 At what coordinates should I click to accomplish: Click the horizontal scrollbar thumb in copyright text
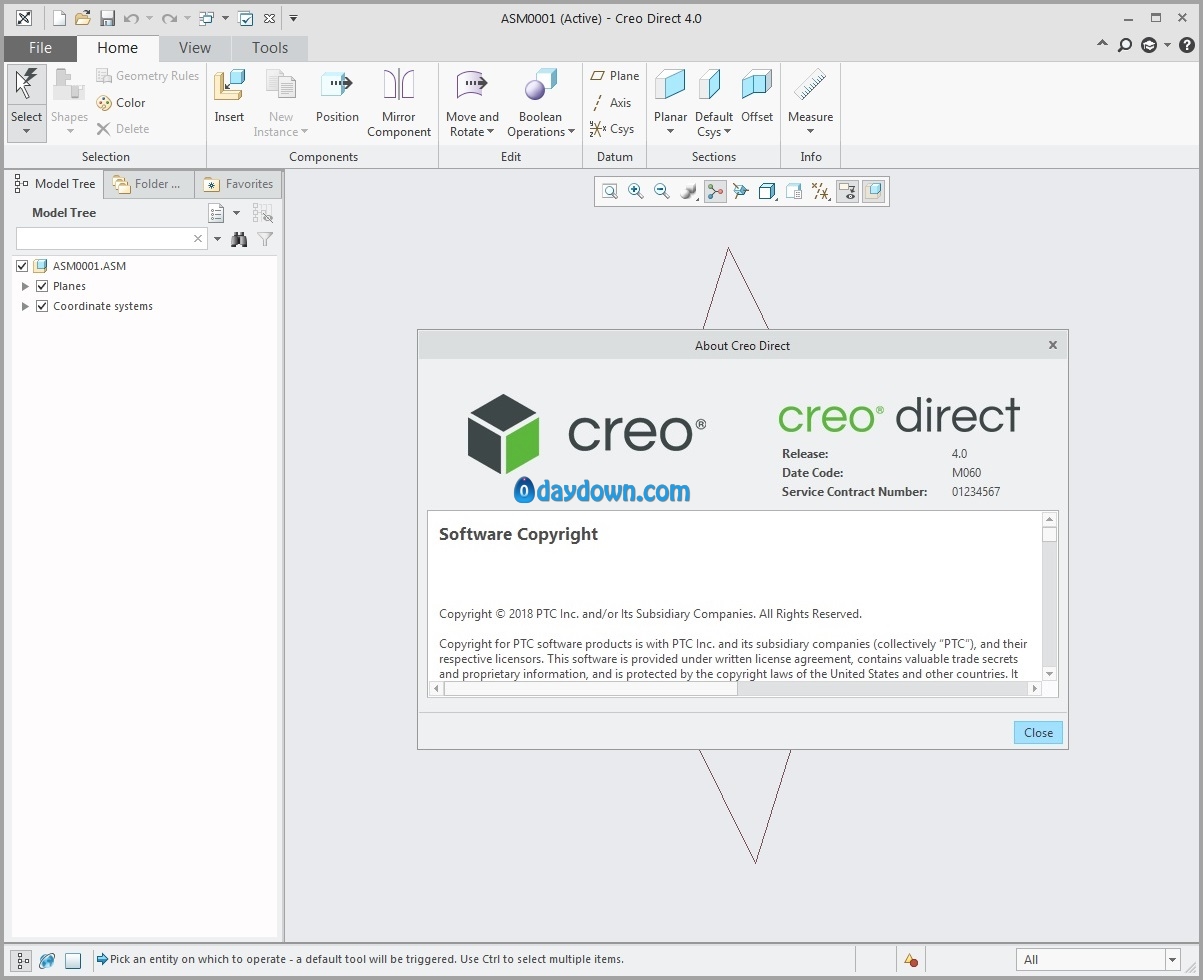coord(591,689)
